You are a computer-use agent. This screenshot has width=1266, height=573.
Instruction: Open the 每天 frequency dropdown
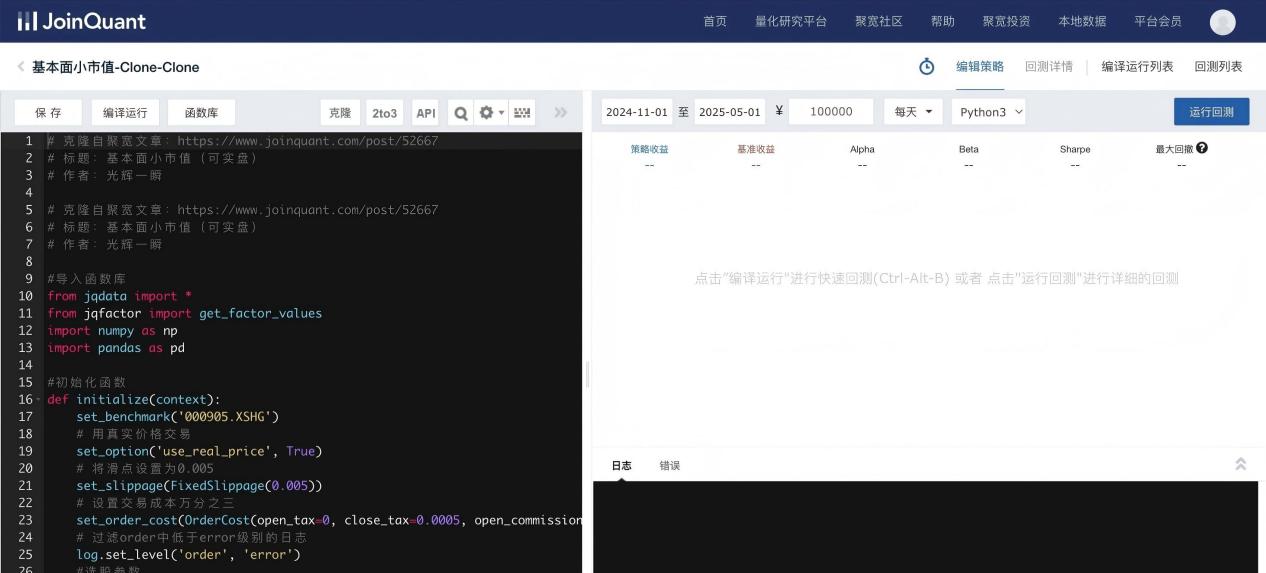[x=913, y=112]
